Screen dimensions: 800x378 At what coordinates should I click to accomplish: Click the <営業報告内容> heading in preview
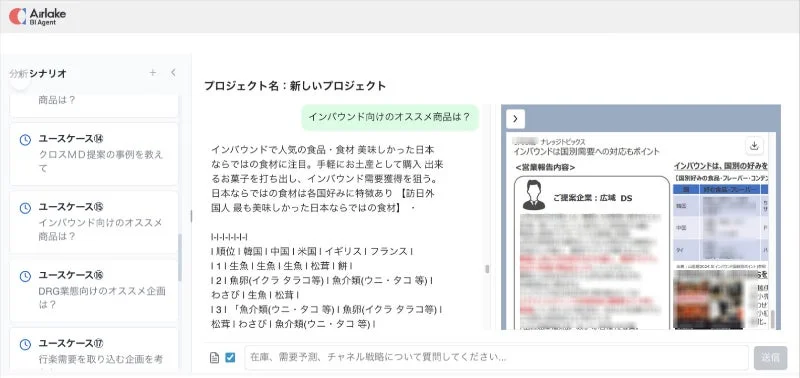point(544,167)
